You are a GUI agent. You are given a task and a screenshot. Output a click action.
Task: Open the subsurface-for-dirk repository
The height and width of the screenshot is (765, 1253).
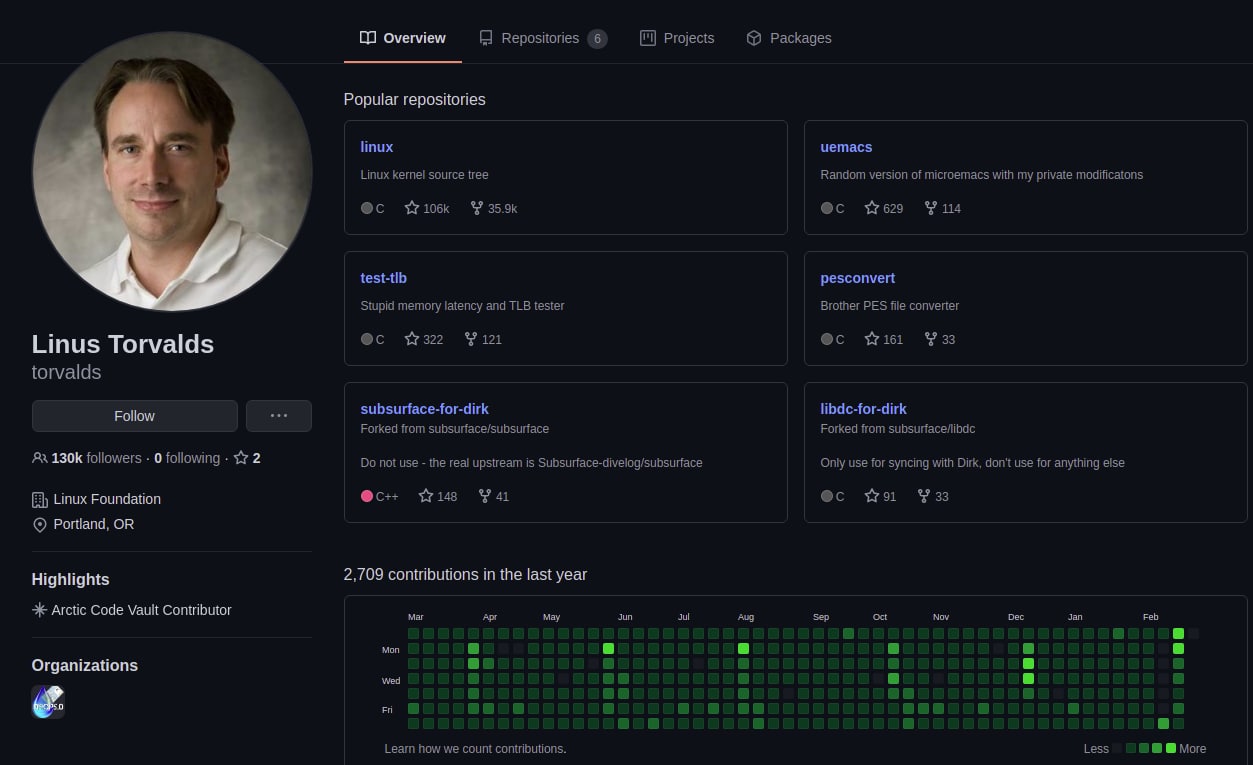[x=425, y=409]
